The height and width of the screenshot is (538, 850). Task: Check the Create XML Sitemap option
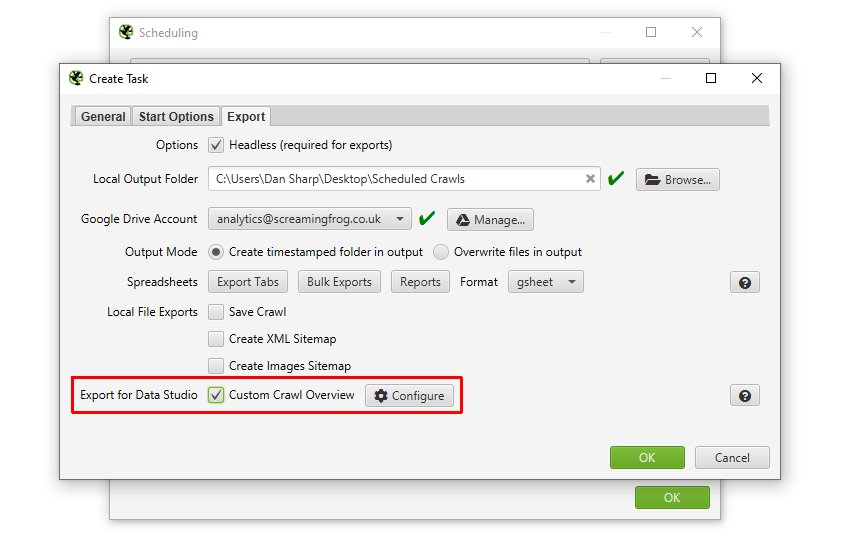pyautogui.click(x=216, y=339)
